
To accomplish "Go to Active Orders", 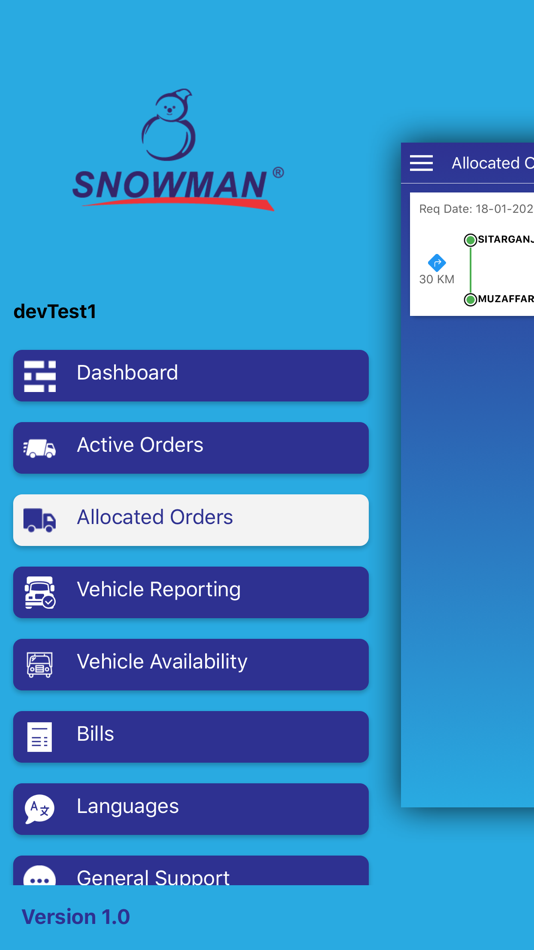I will 191,448.
